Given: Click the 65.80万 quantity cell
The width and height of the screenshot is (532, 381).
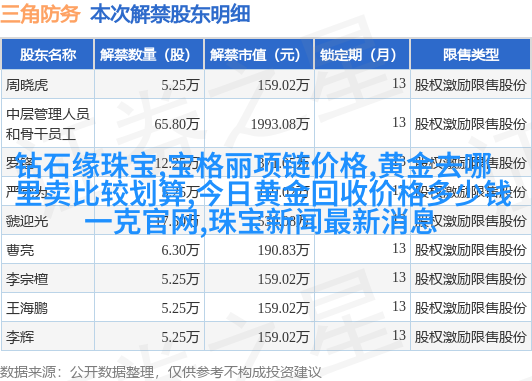Looking at the screenshot, I should coord(149,124).
